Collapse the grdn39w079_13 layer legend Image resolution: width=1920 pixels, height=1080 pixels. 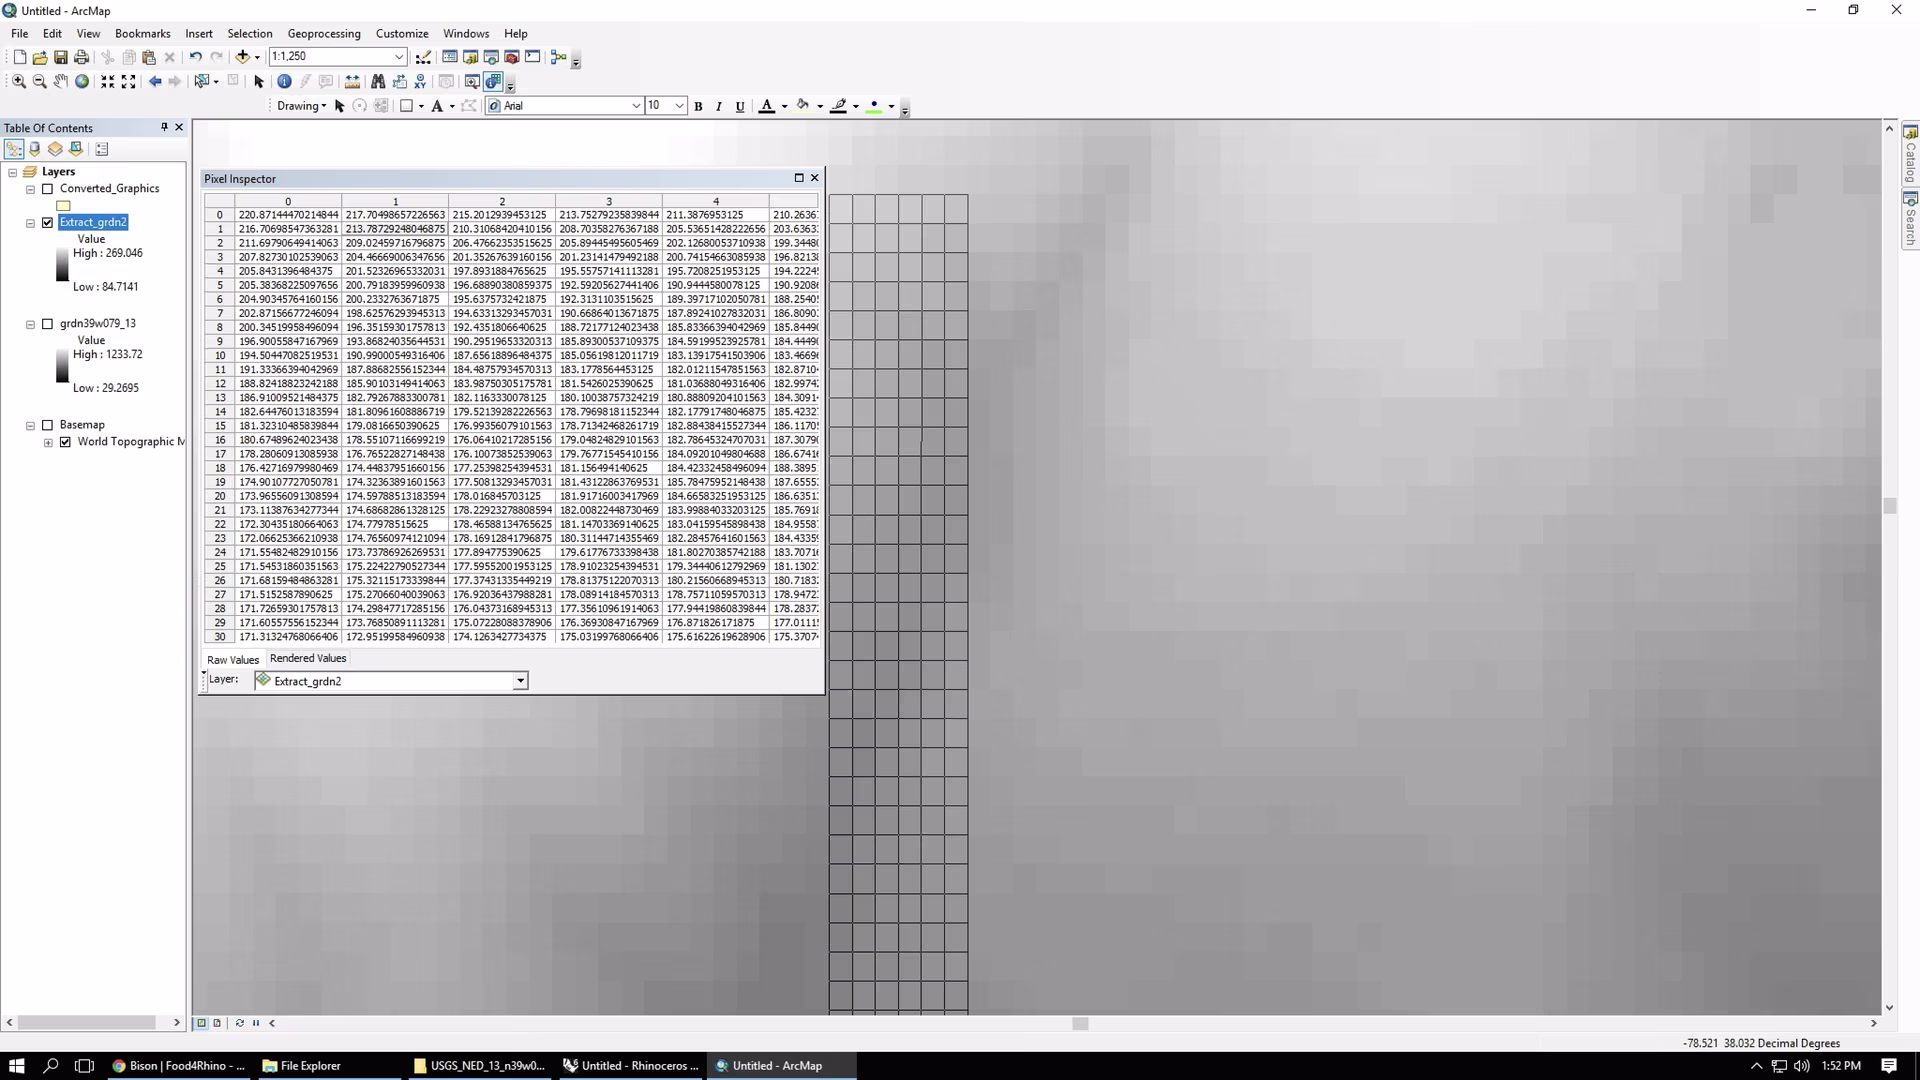(30, 324)
